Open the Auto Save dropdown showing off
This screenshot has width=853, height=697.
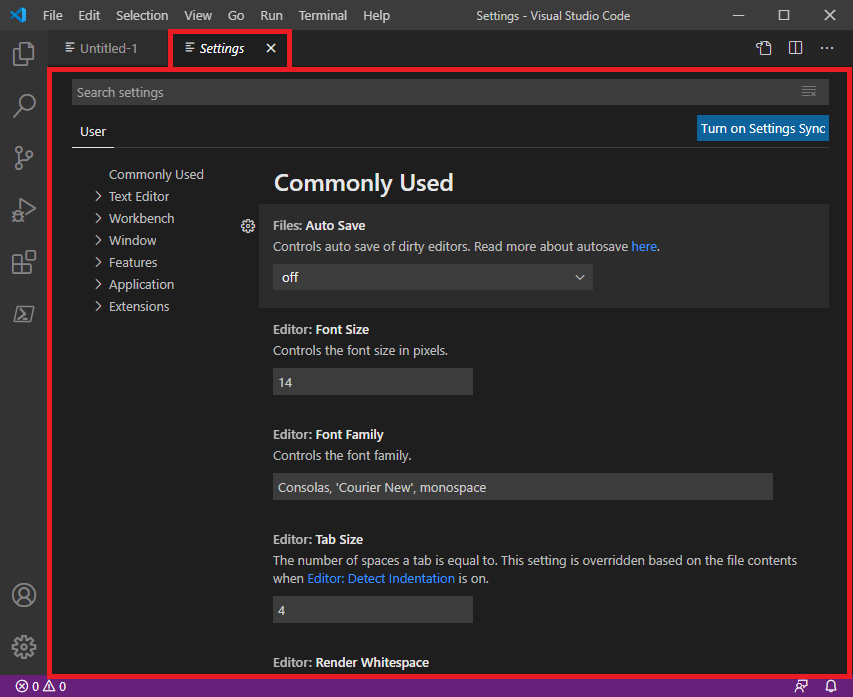tap(432, 277)
